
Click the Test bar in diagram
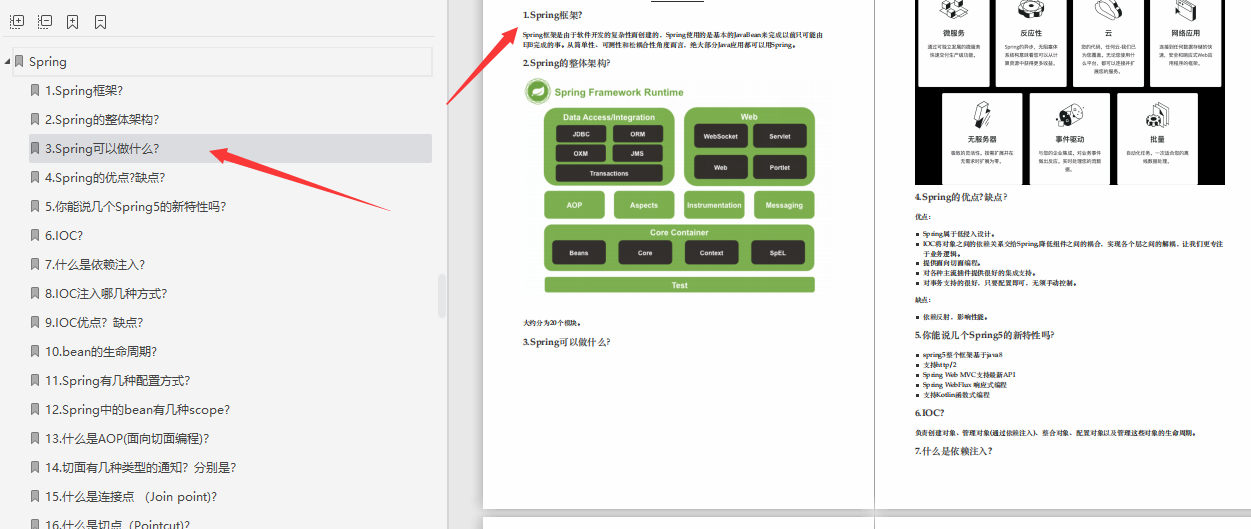[x=679, y=285]
